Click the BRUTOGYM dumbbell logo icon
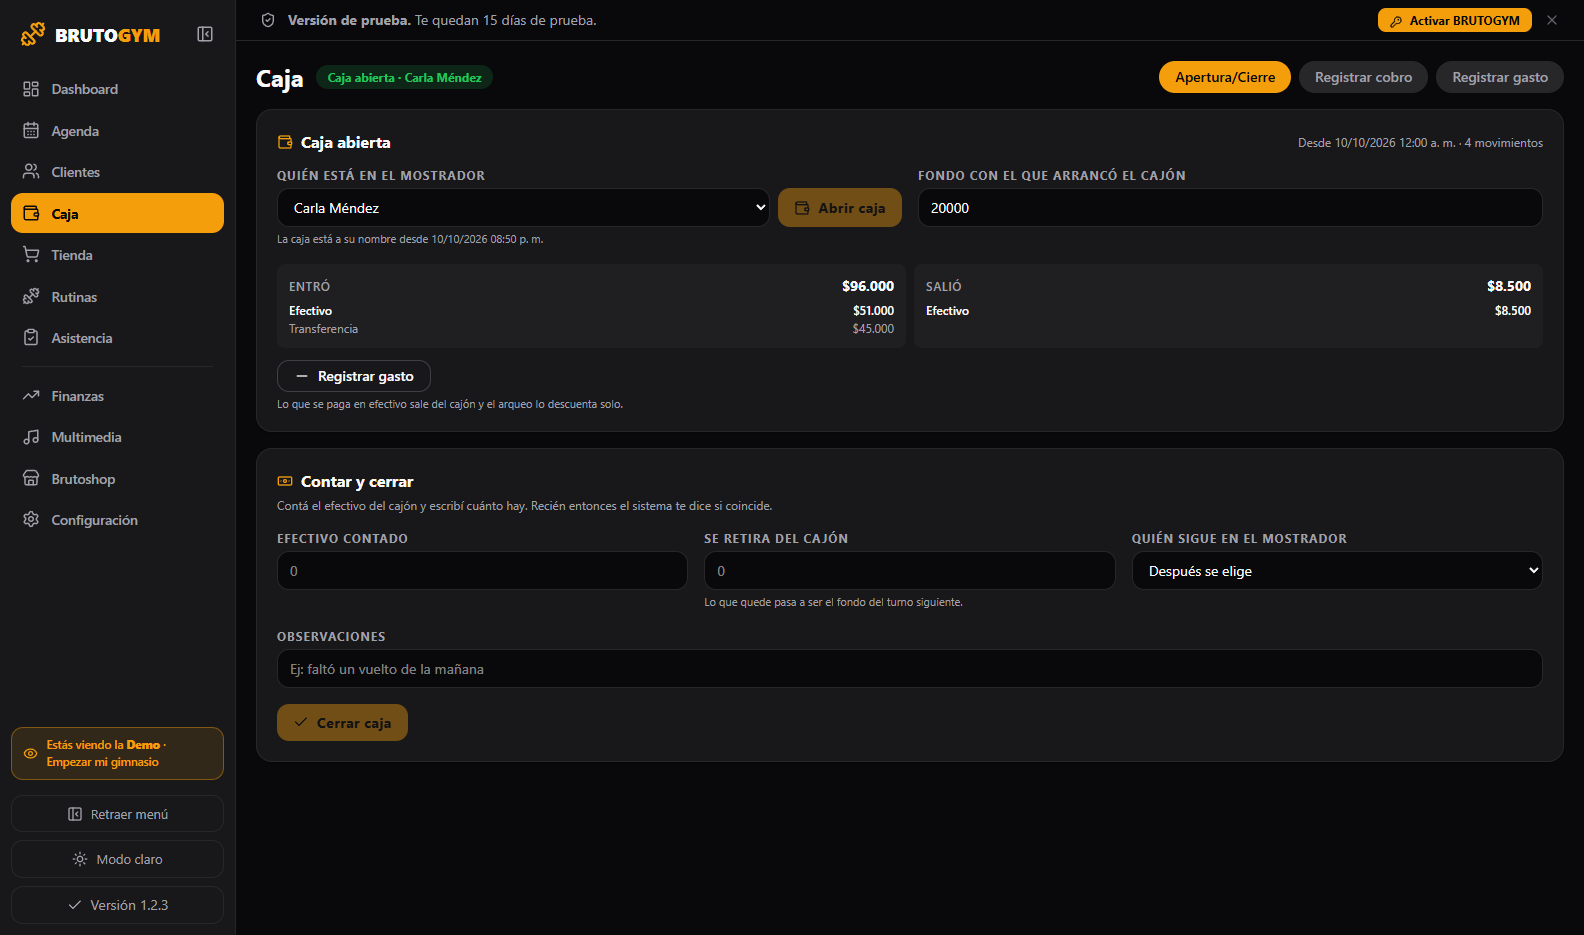 coord(33,34)
